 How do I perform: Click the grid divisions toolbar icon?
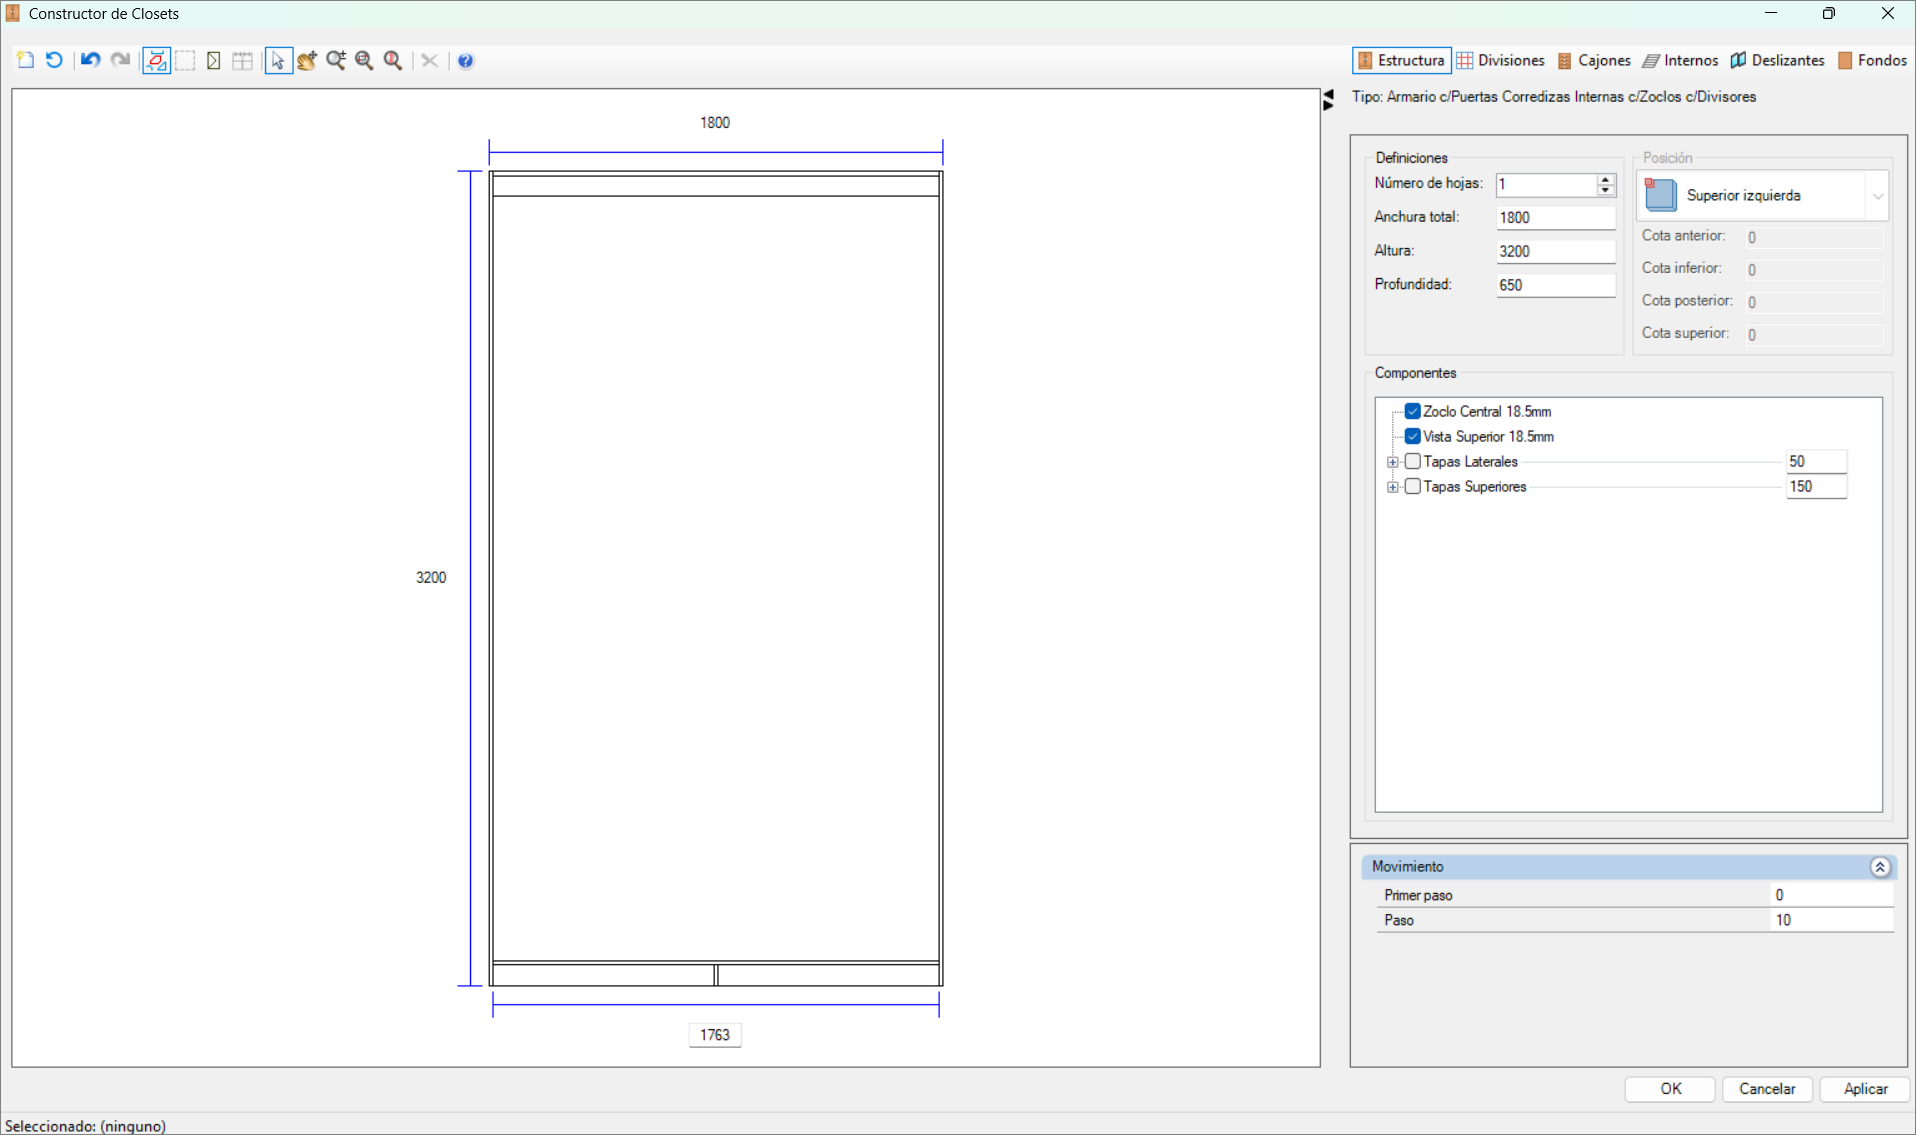tap(242, 61)
